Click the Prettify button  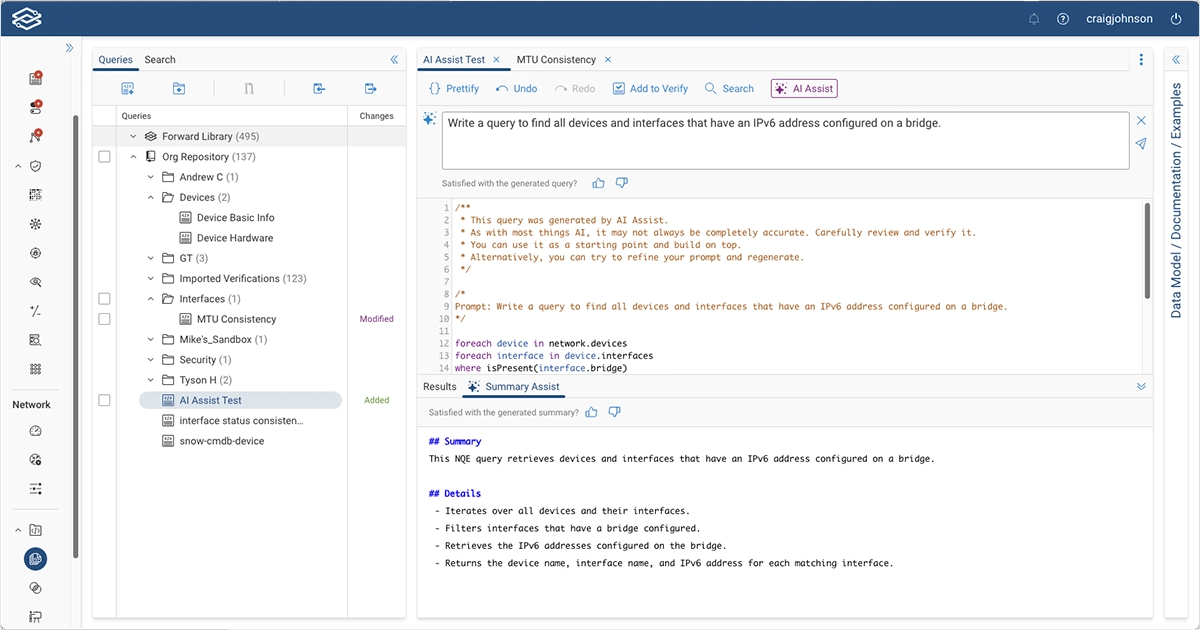pos(453,88)
